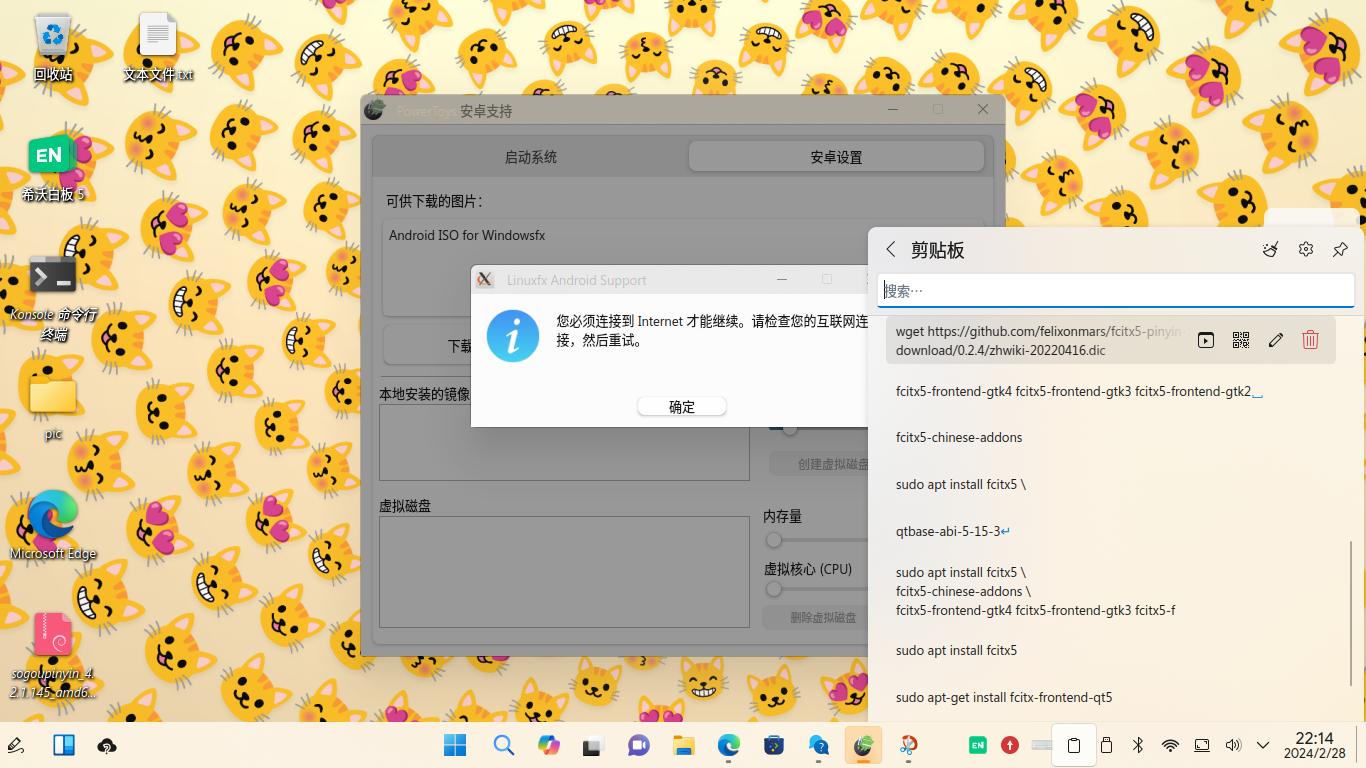Delete the wget clipboard entry
Image resolution: width=1366 pixels, height=768 pixels.
coord(1310,340)
